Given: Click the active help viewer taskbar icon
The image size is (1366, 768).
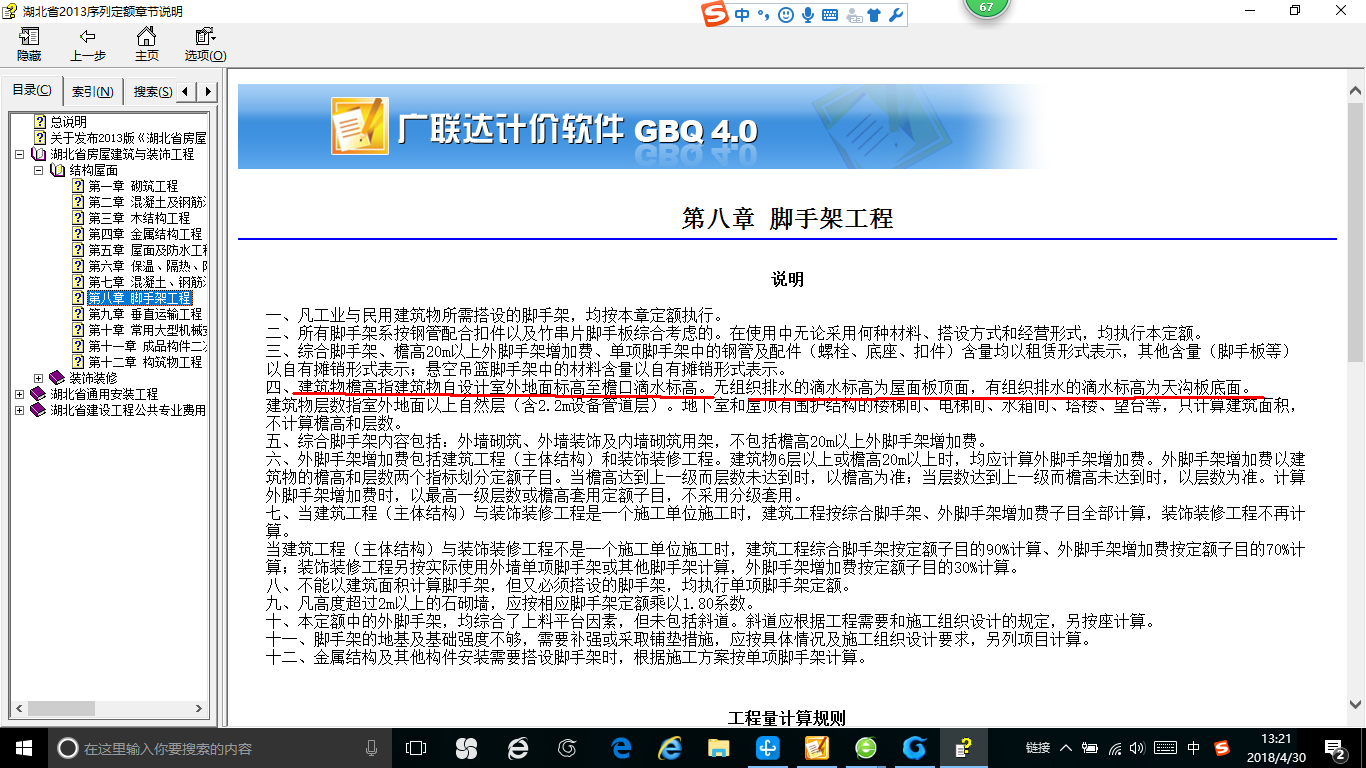Looking at the screenshot, I should (x=963, y=747).
